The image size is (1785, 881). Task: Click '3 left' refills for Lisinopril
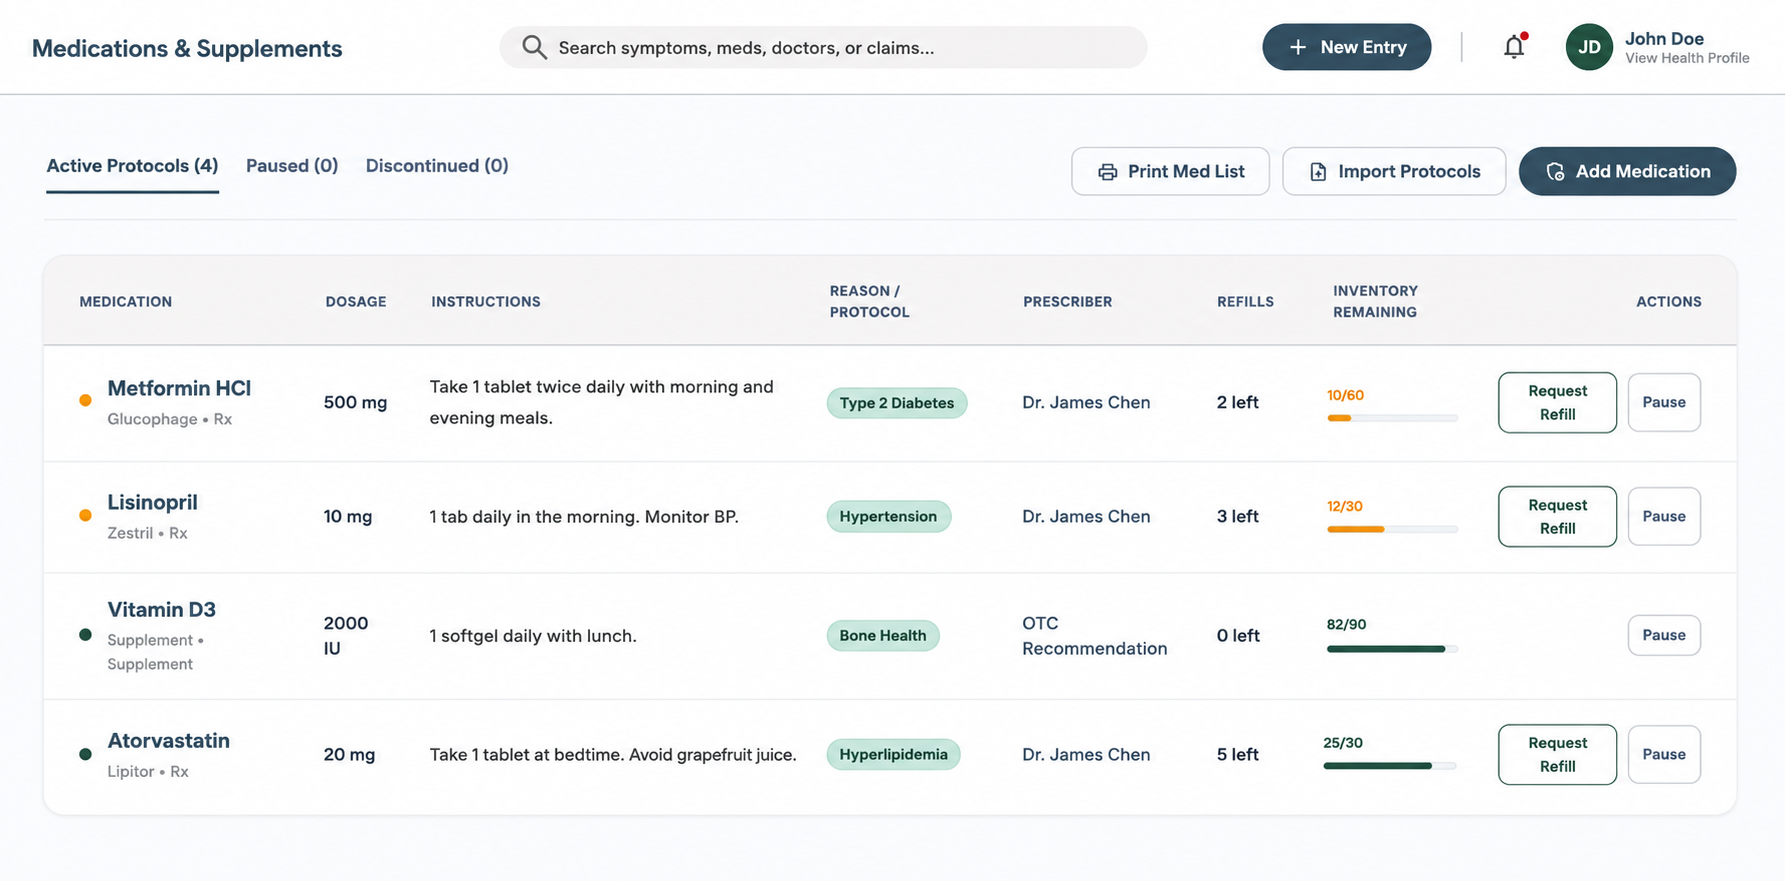[1237, 516]
